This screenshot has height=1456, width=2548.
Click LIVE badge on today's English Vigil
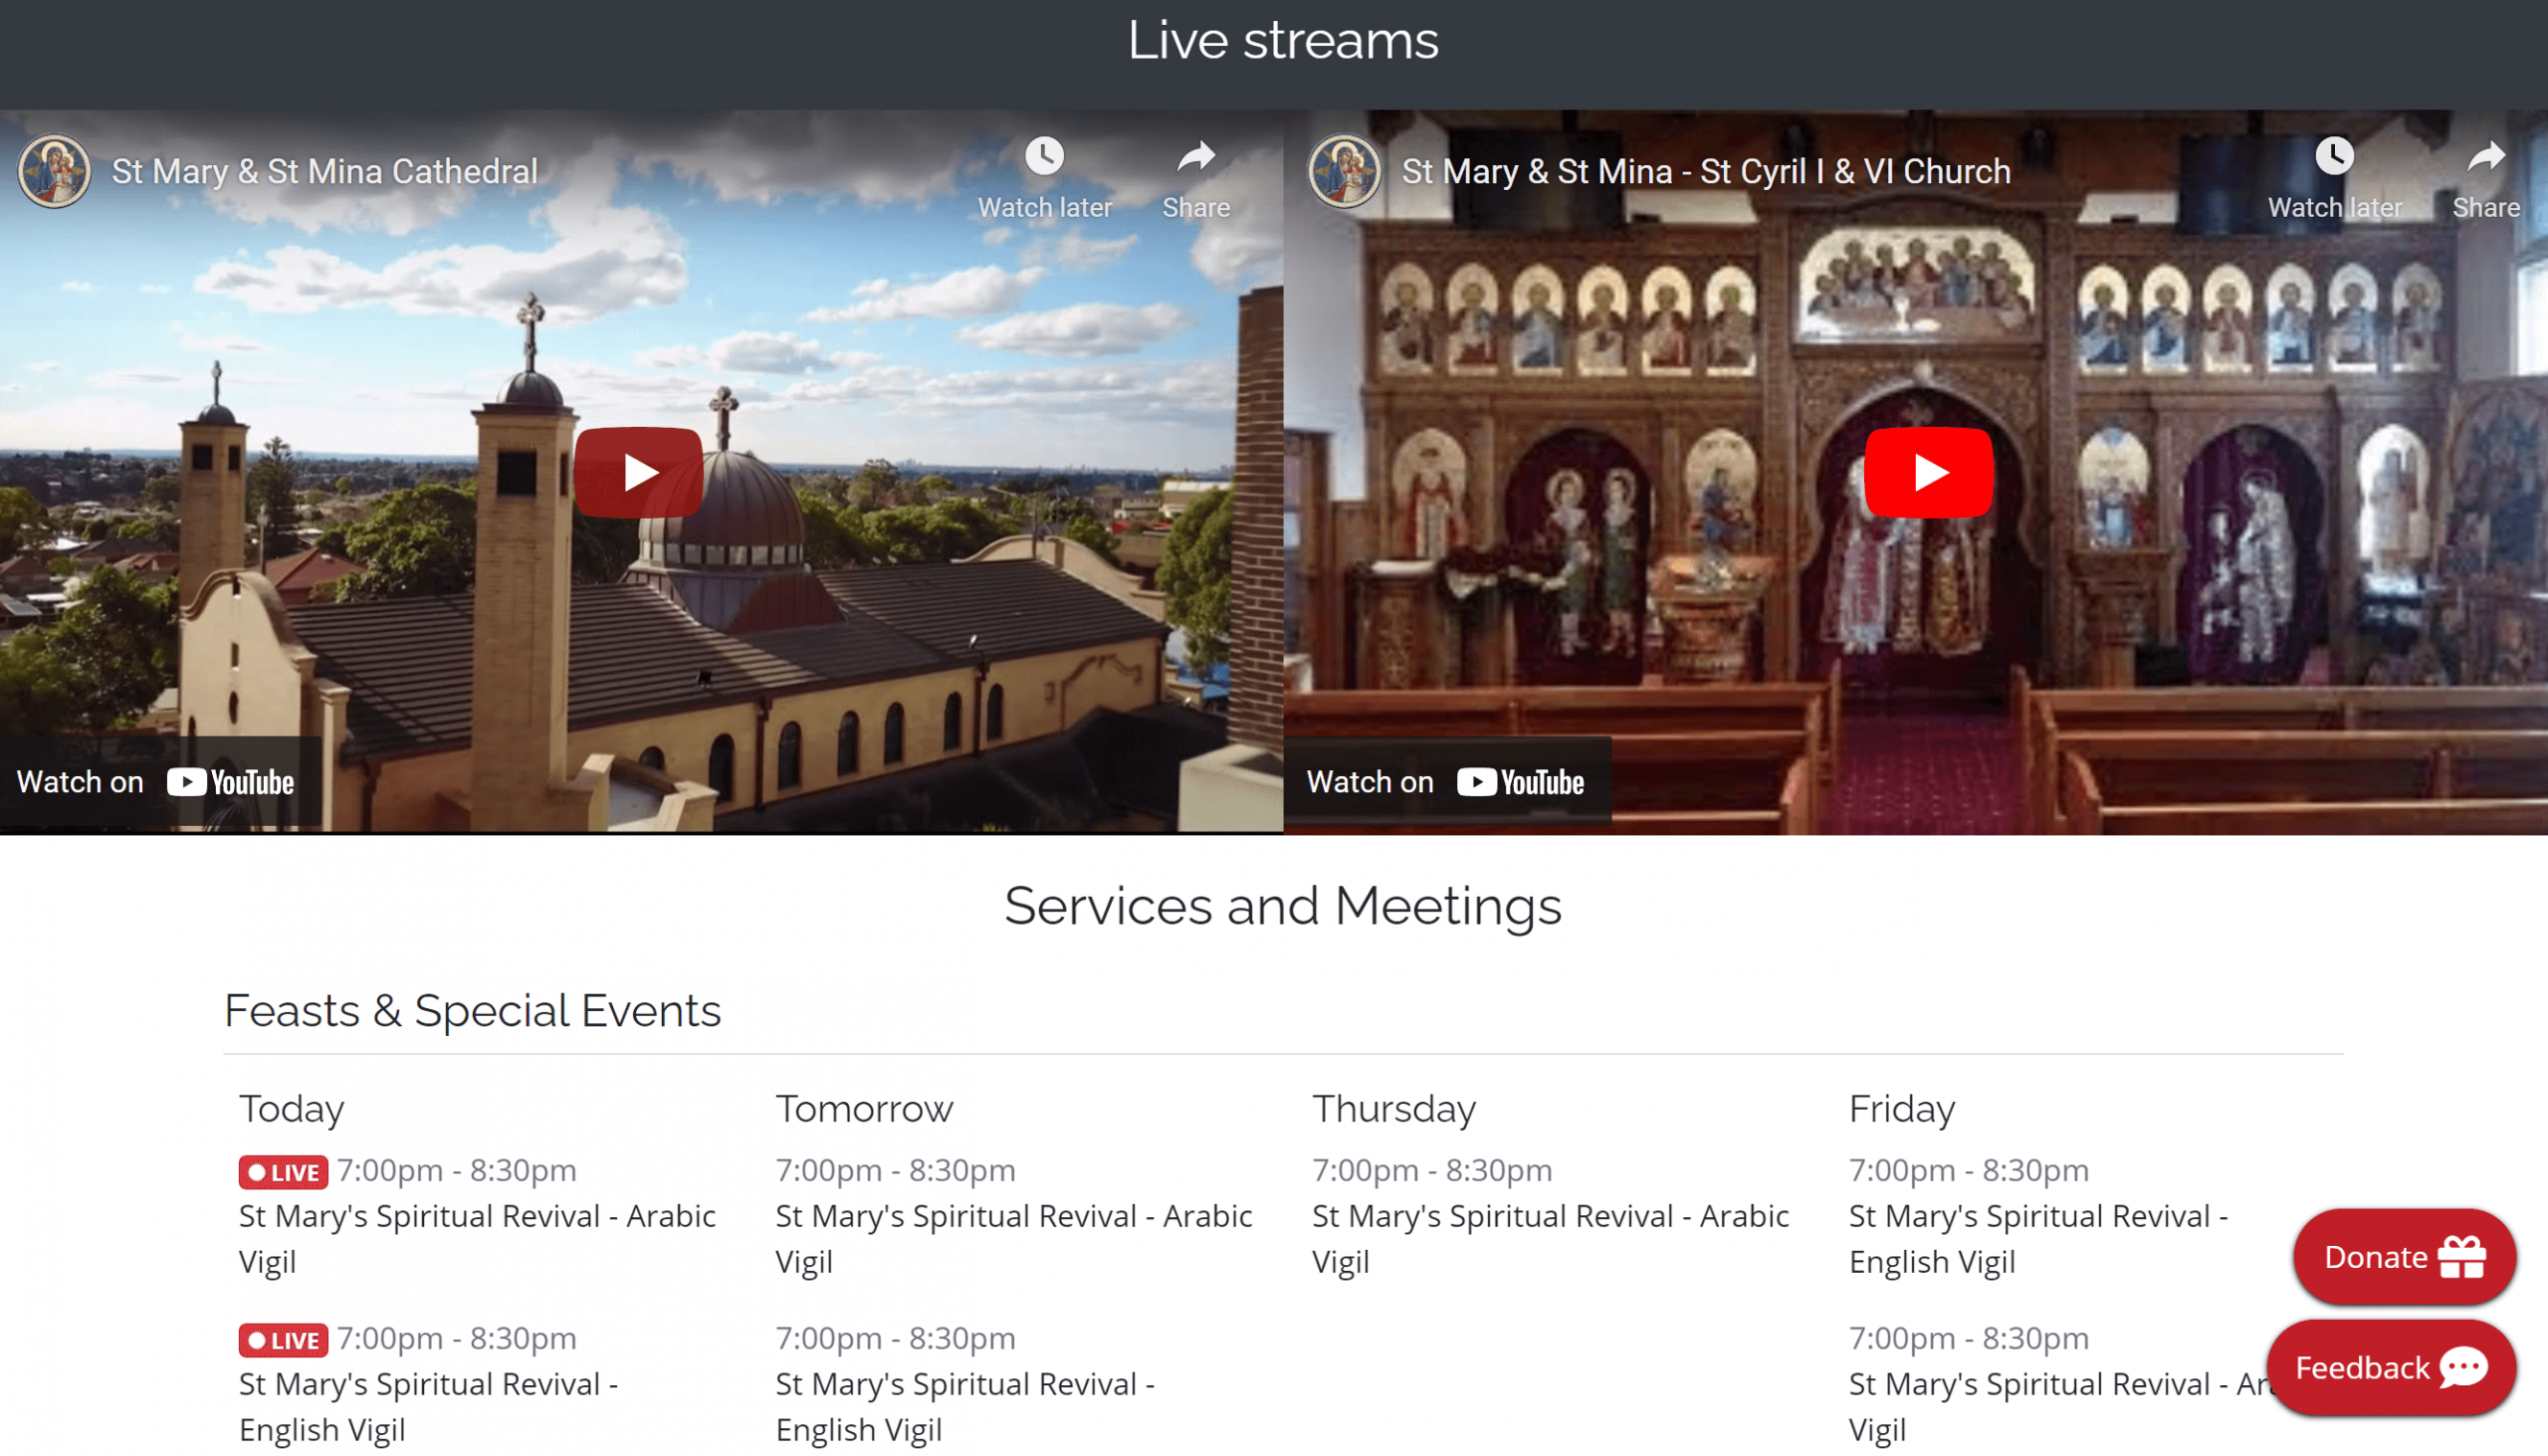[x=283, y=1340]
